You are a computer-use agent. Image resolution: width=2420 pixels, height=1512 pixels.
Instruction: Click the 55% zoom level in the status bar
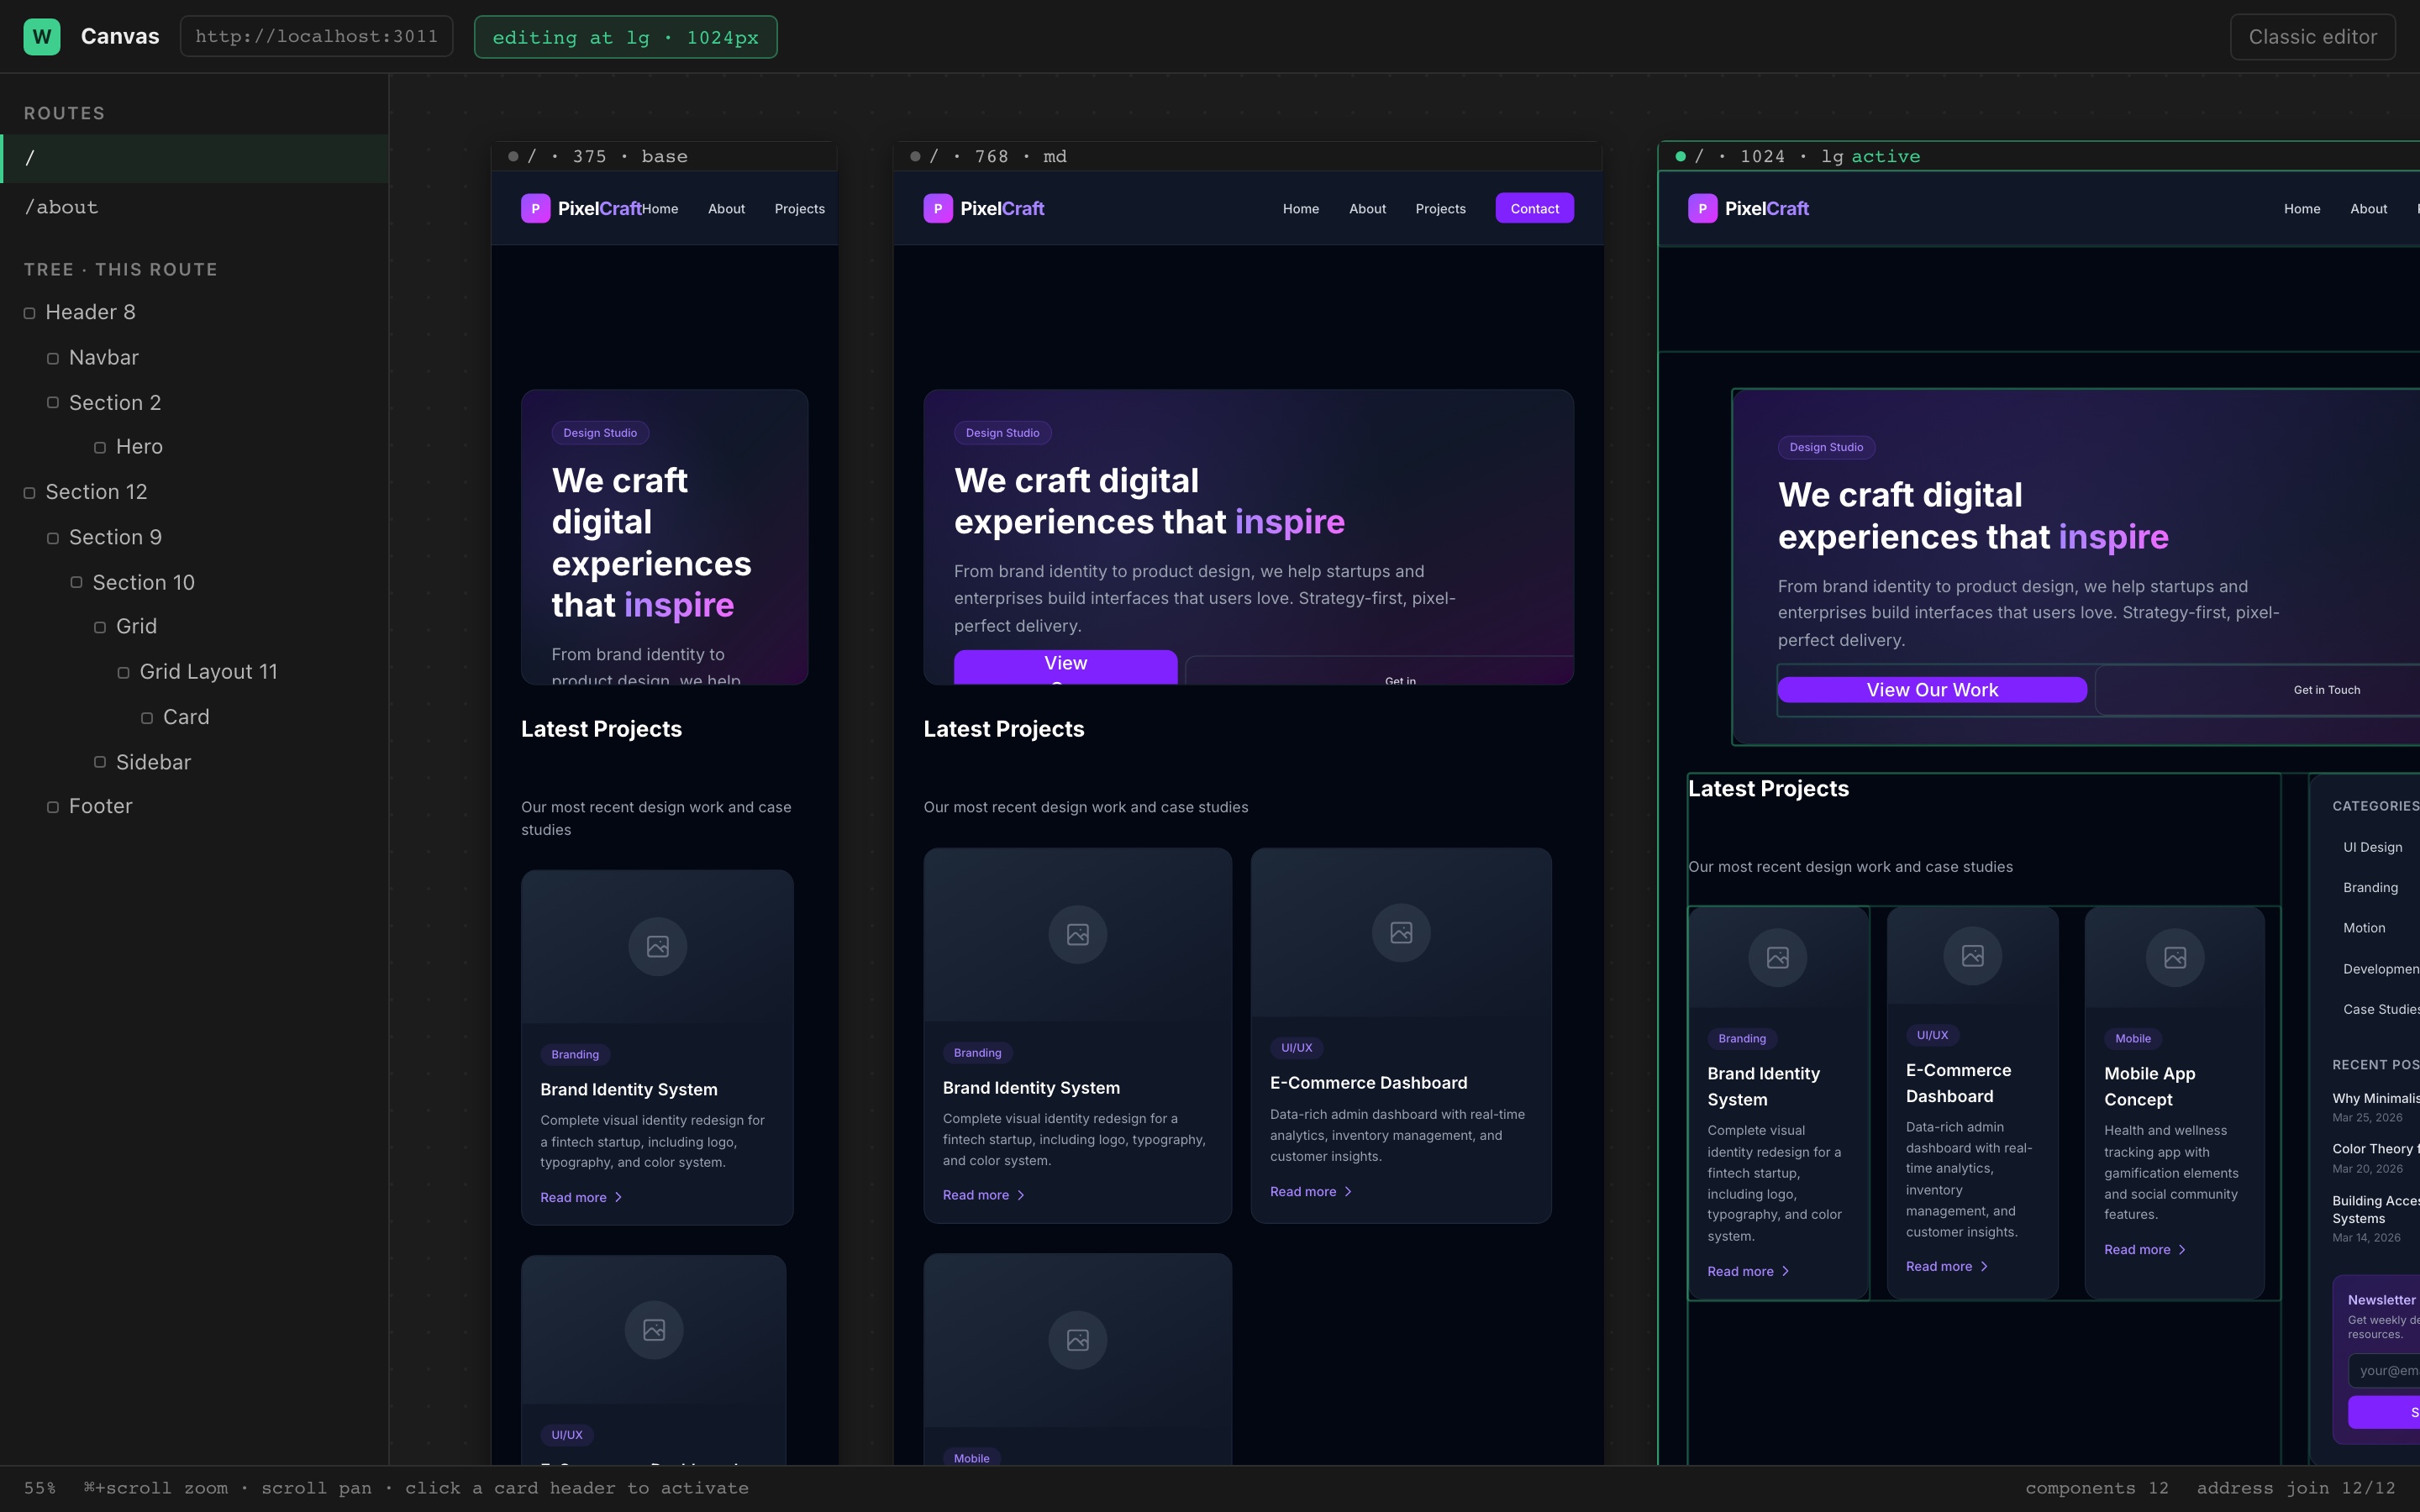click(x=40, y=1489)
